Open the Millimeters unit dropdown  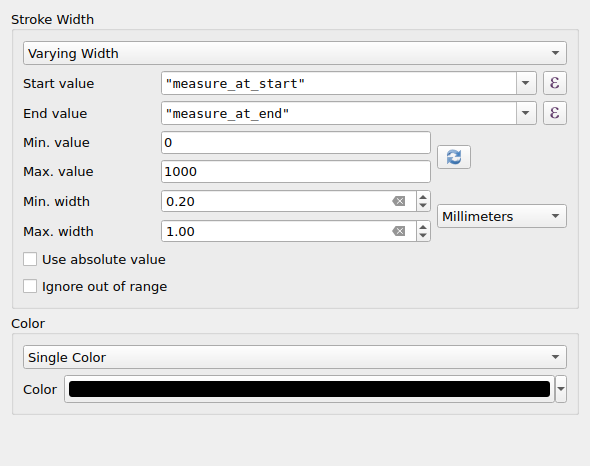[x=502, y=216]
